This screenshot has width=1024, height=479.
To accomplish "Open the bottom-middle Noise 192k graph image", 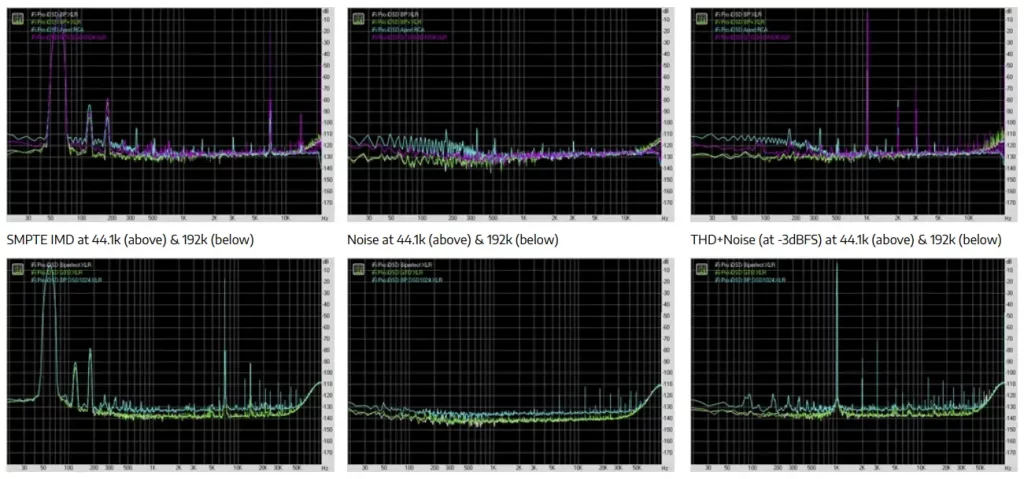I will (511, 365).
